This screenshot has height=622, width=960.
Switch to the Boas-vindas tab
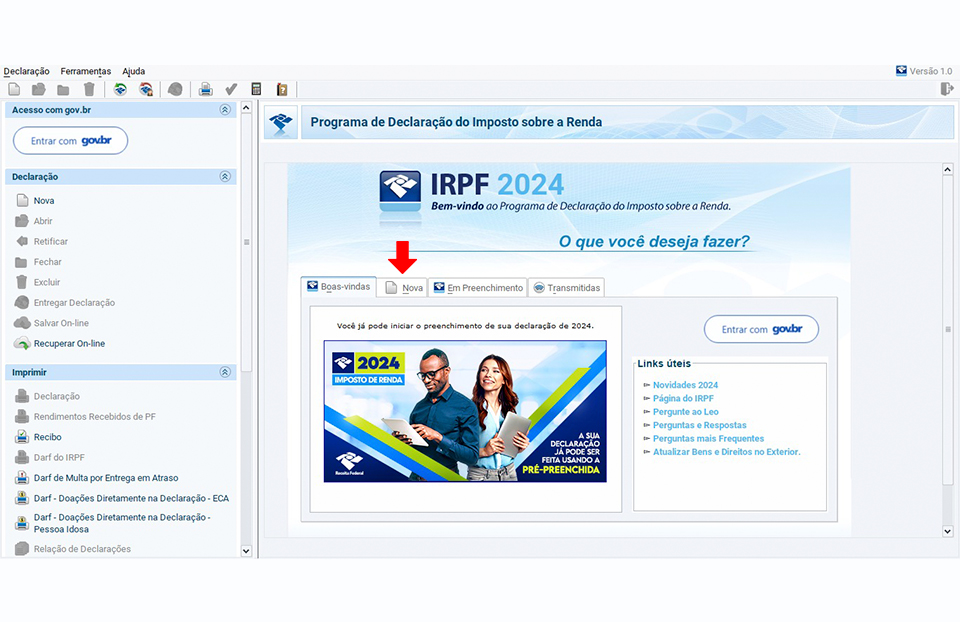[x=339, y=287]
